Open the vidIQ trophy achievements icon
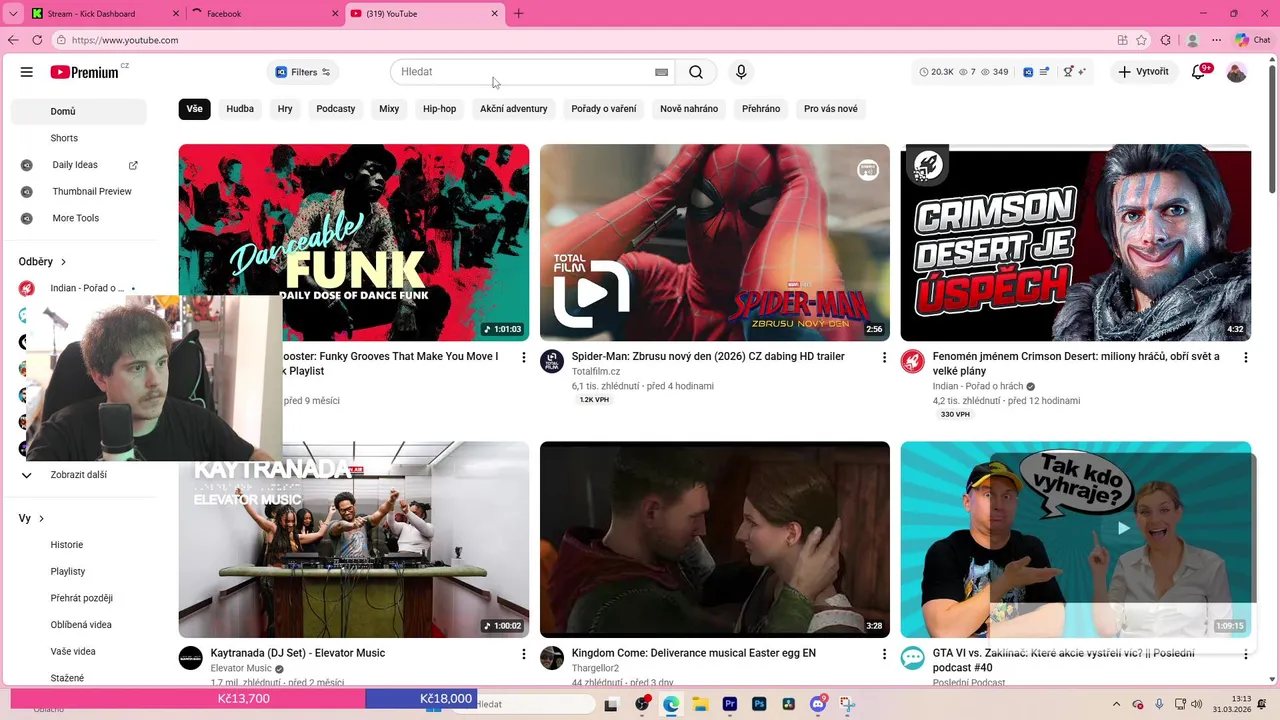This screenshot has height=720, width=1280. click(1068, 72)
